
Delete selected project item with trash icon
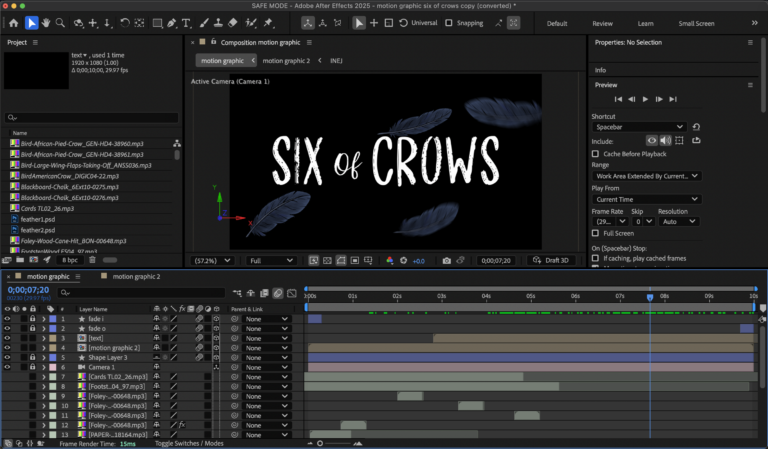92,260
